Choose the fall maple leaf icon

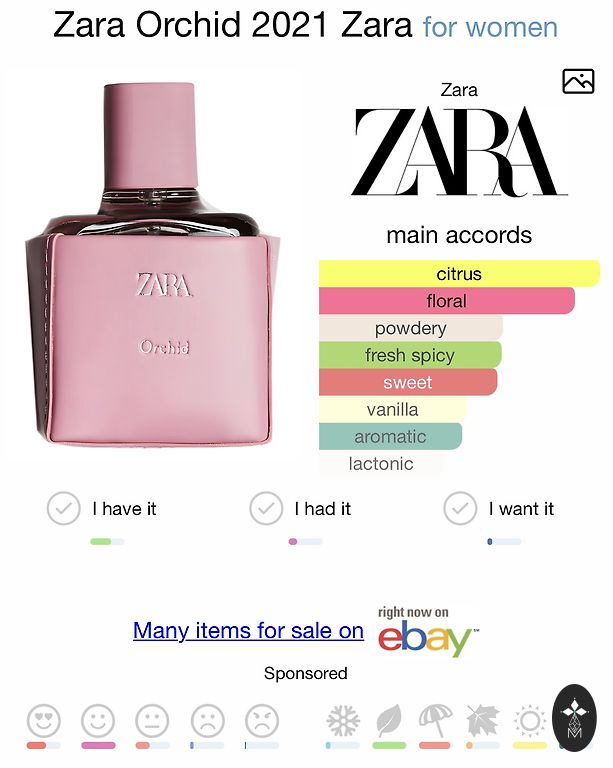[482, 721]
